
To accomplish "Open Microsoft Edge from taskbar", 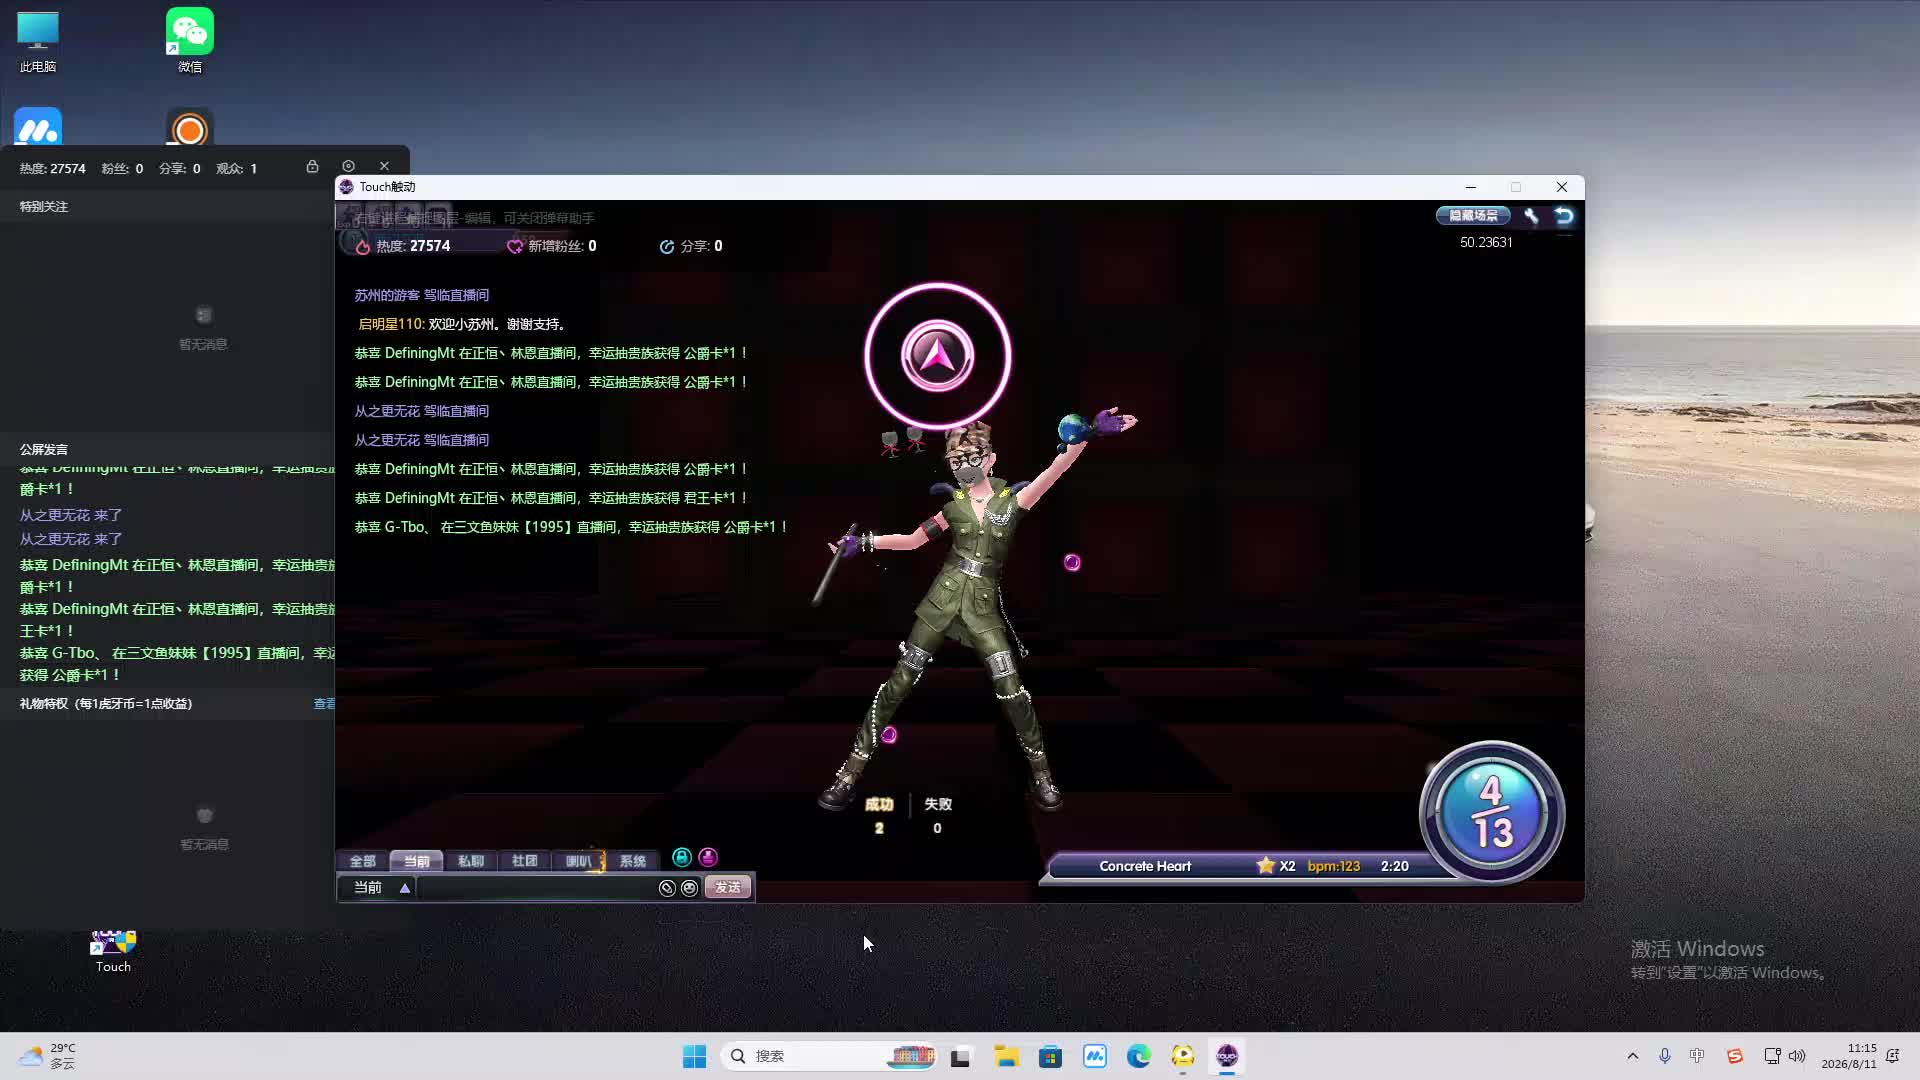I will (x=1138, y=1056).
